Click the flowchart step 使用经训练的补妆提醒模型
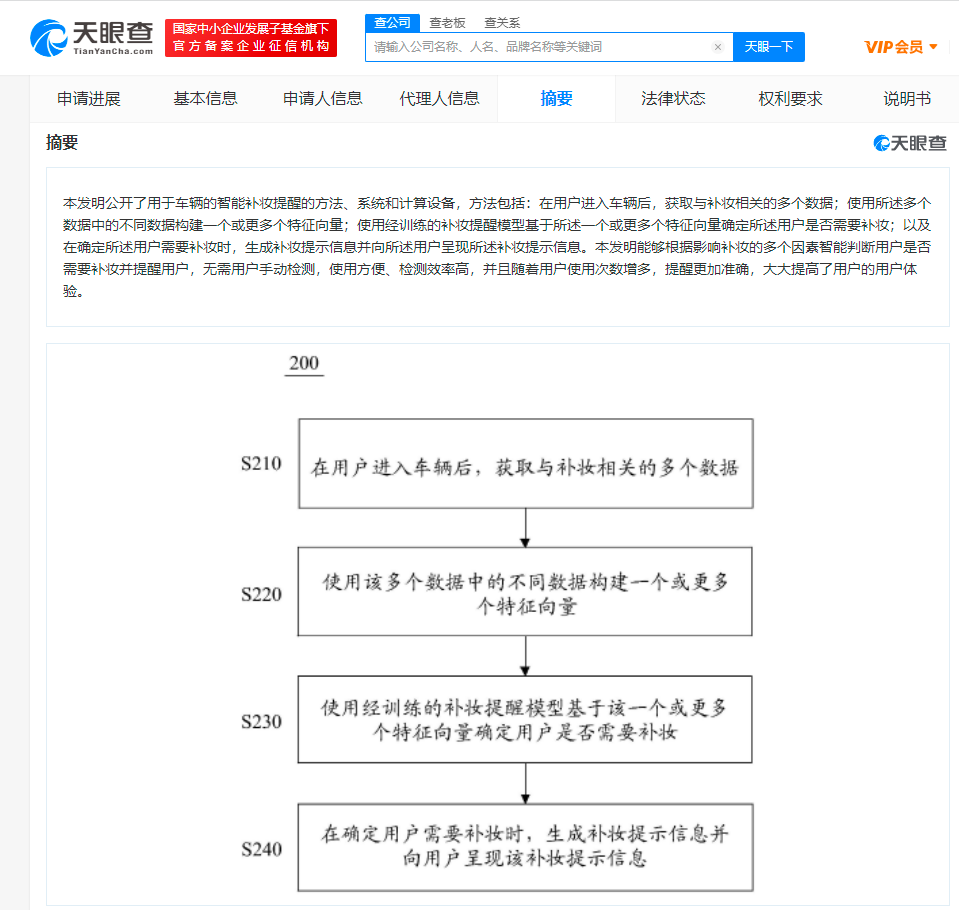 (x=525, y=719)
